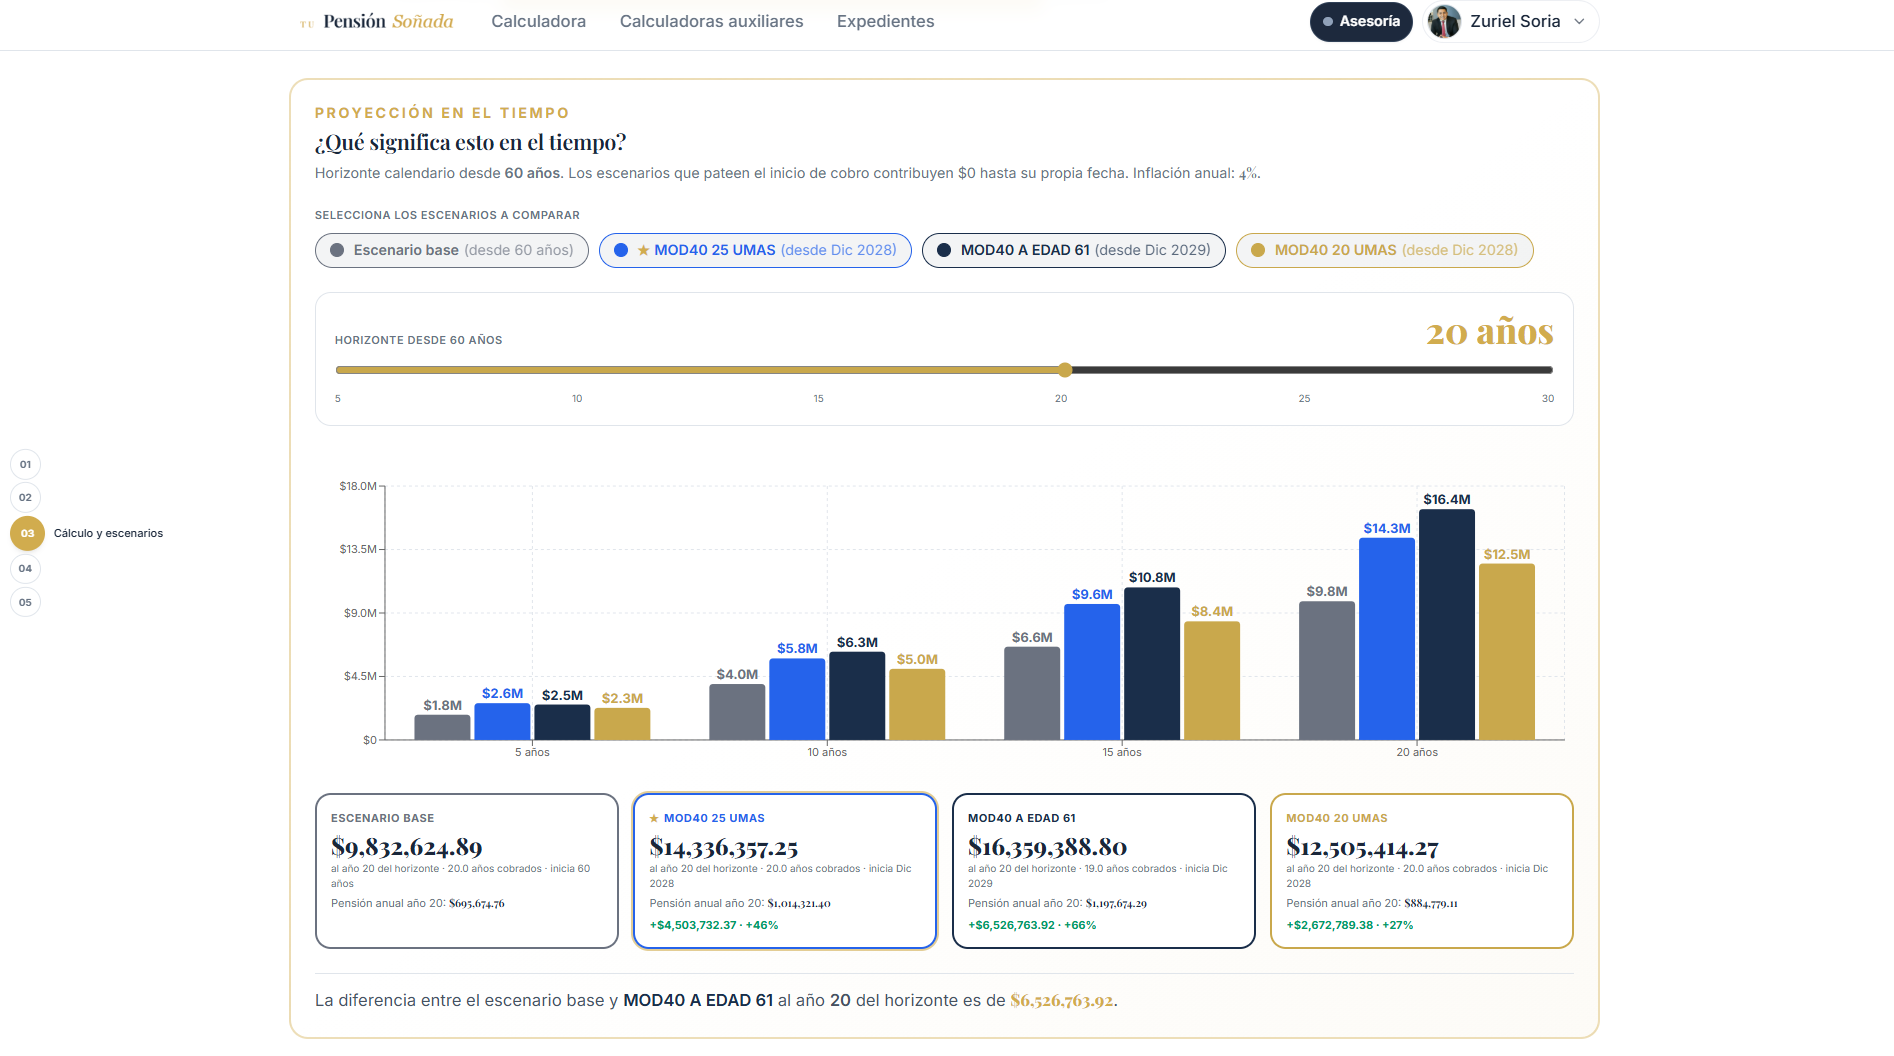Jump to step 02 in side navigation
Screen dimensions: 1894x1056
coord(25,497)
